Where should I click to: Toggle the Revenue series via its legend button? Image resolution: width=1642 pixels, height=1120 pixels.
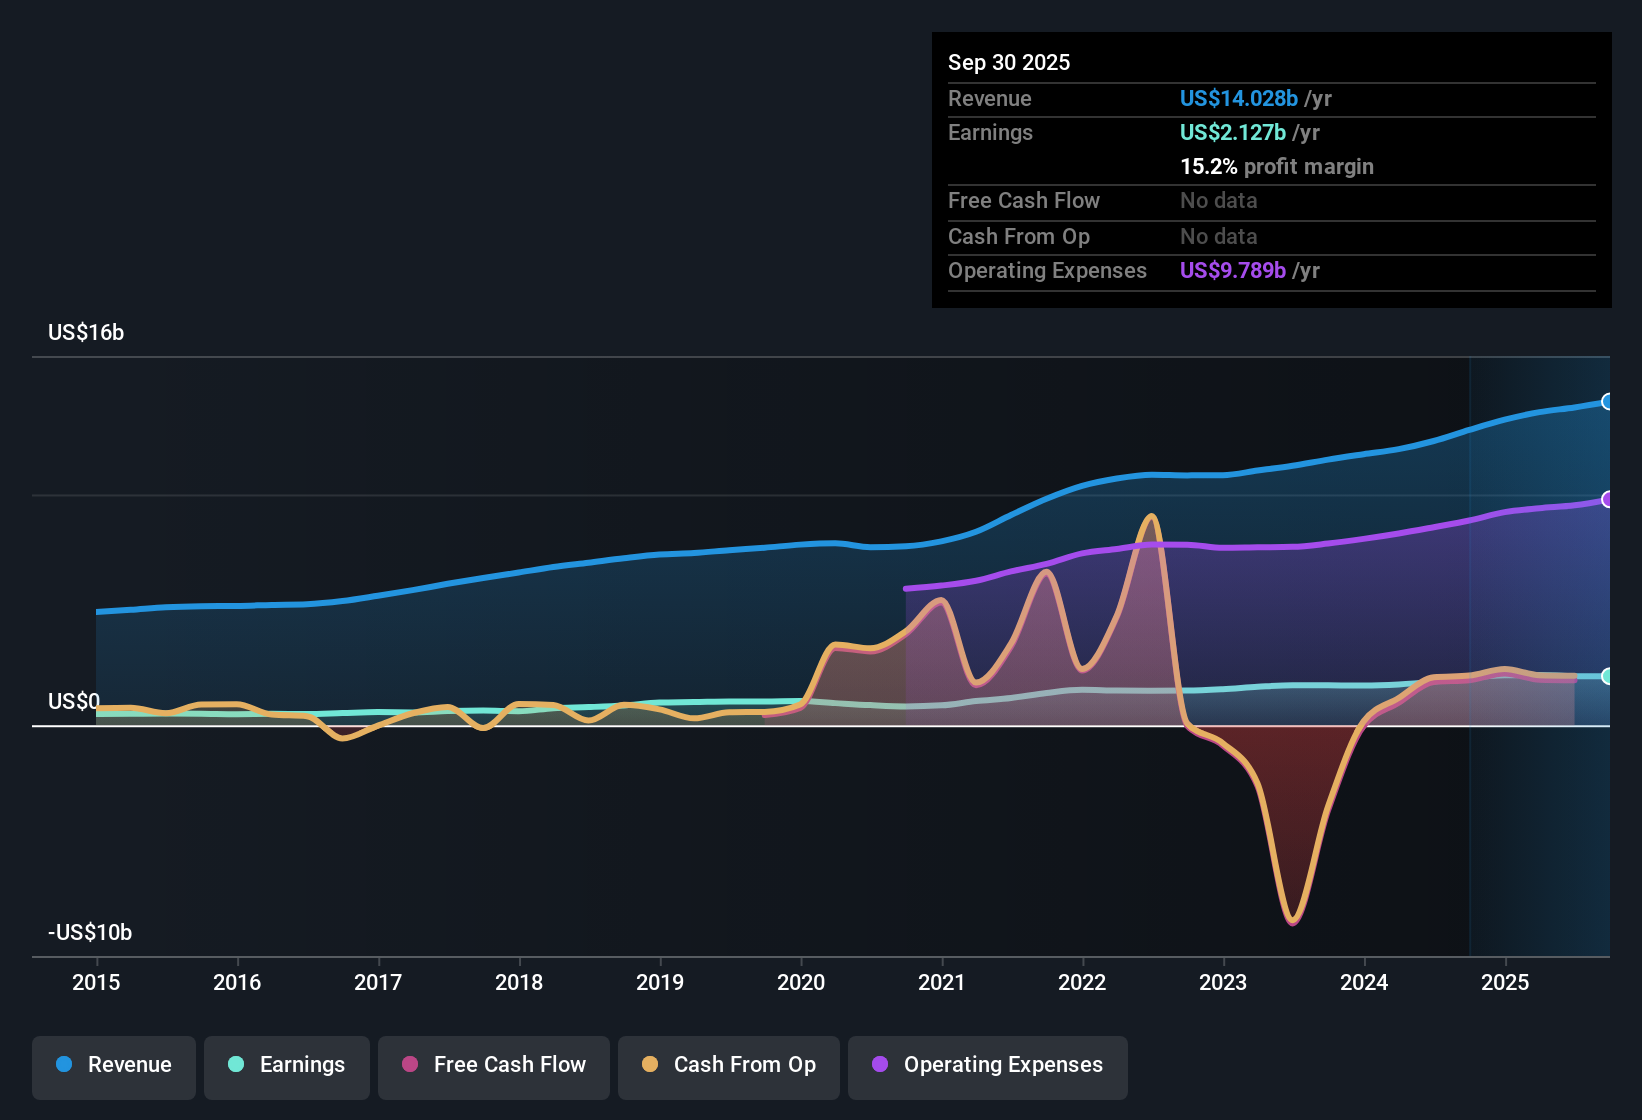[x=113, y=1065]
